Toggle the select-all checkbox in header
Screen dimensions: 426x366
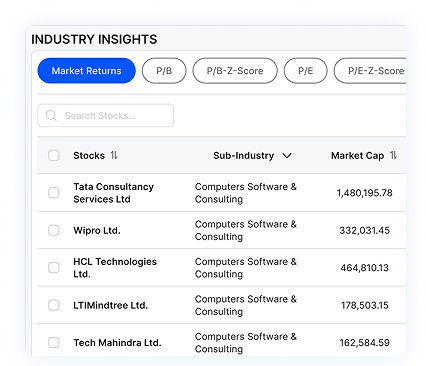(54, 155)
